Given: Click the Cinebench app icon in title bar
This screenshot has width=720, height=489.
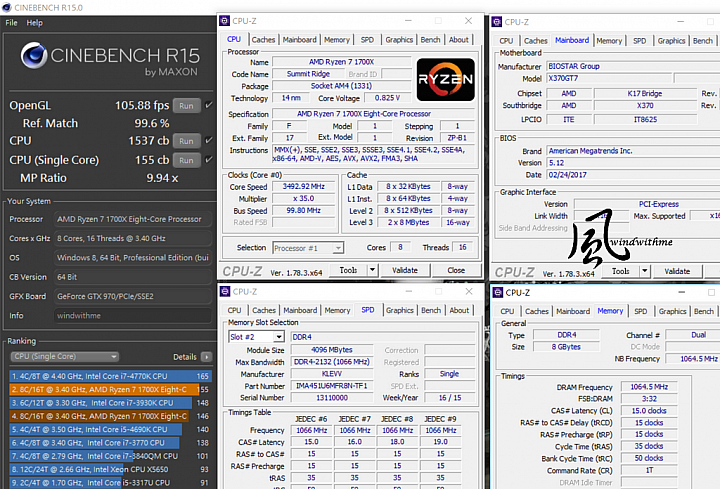Looking at the screenshot, I should pyautogui.click(x=6, y=7).
